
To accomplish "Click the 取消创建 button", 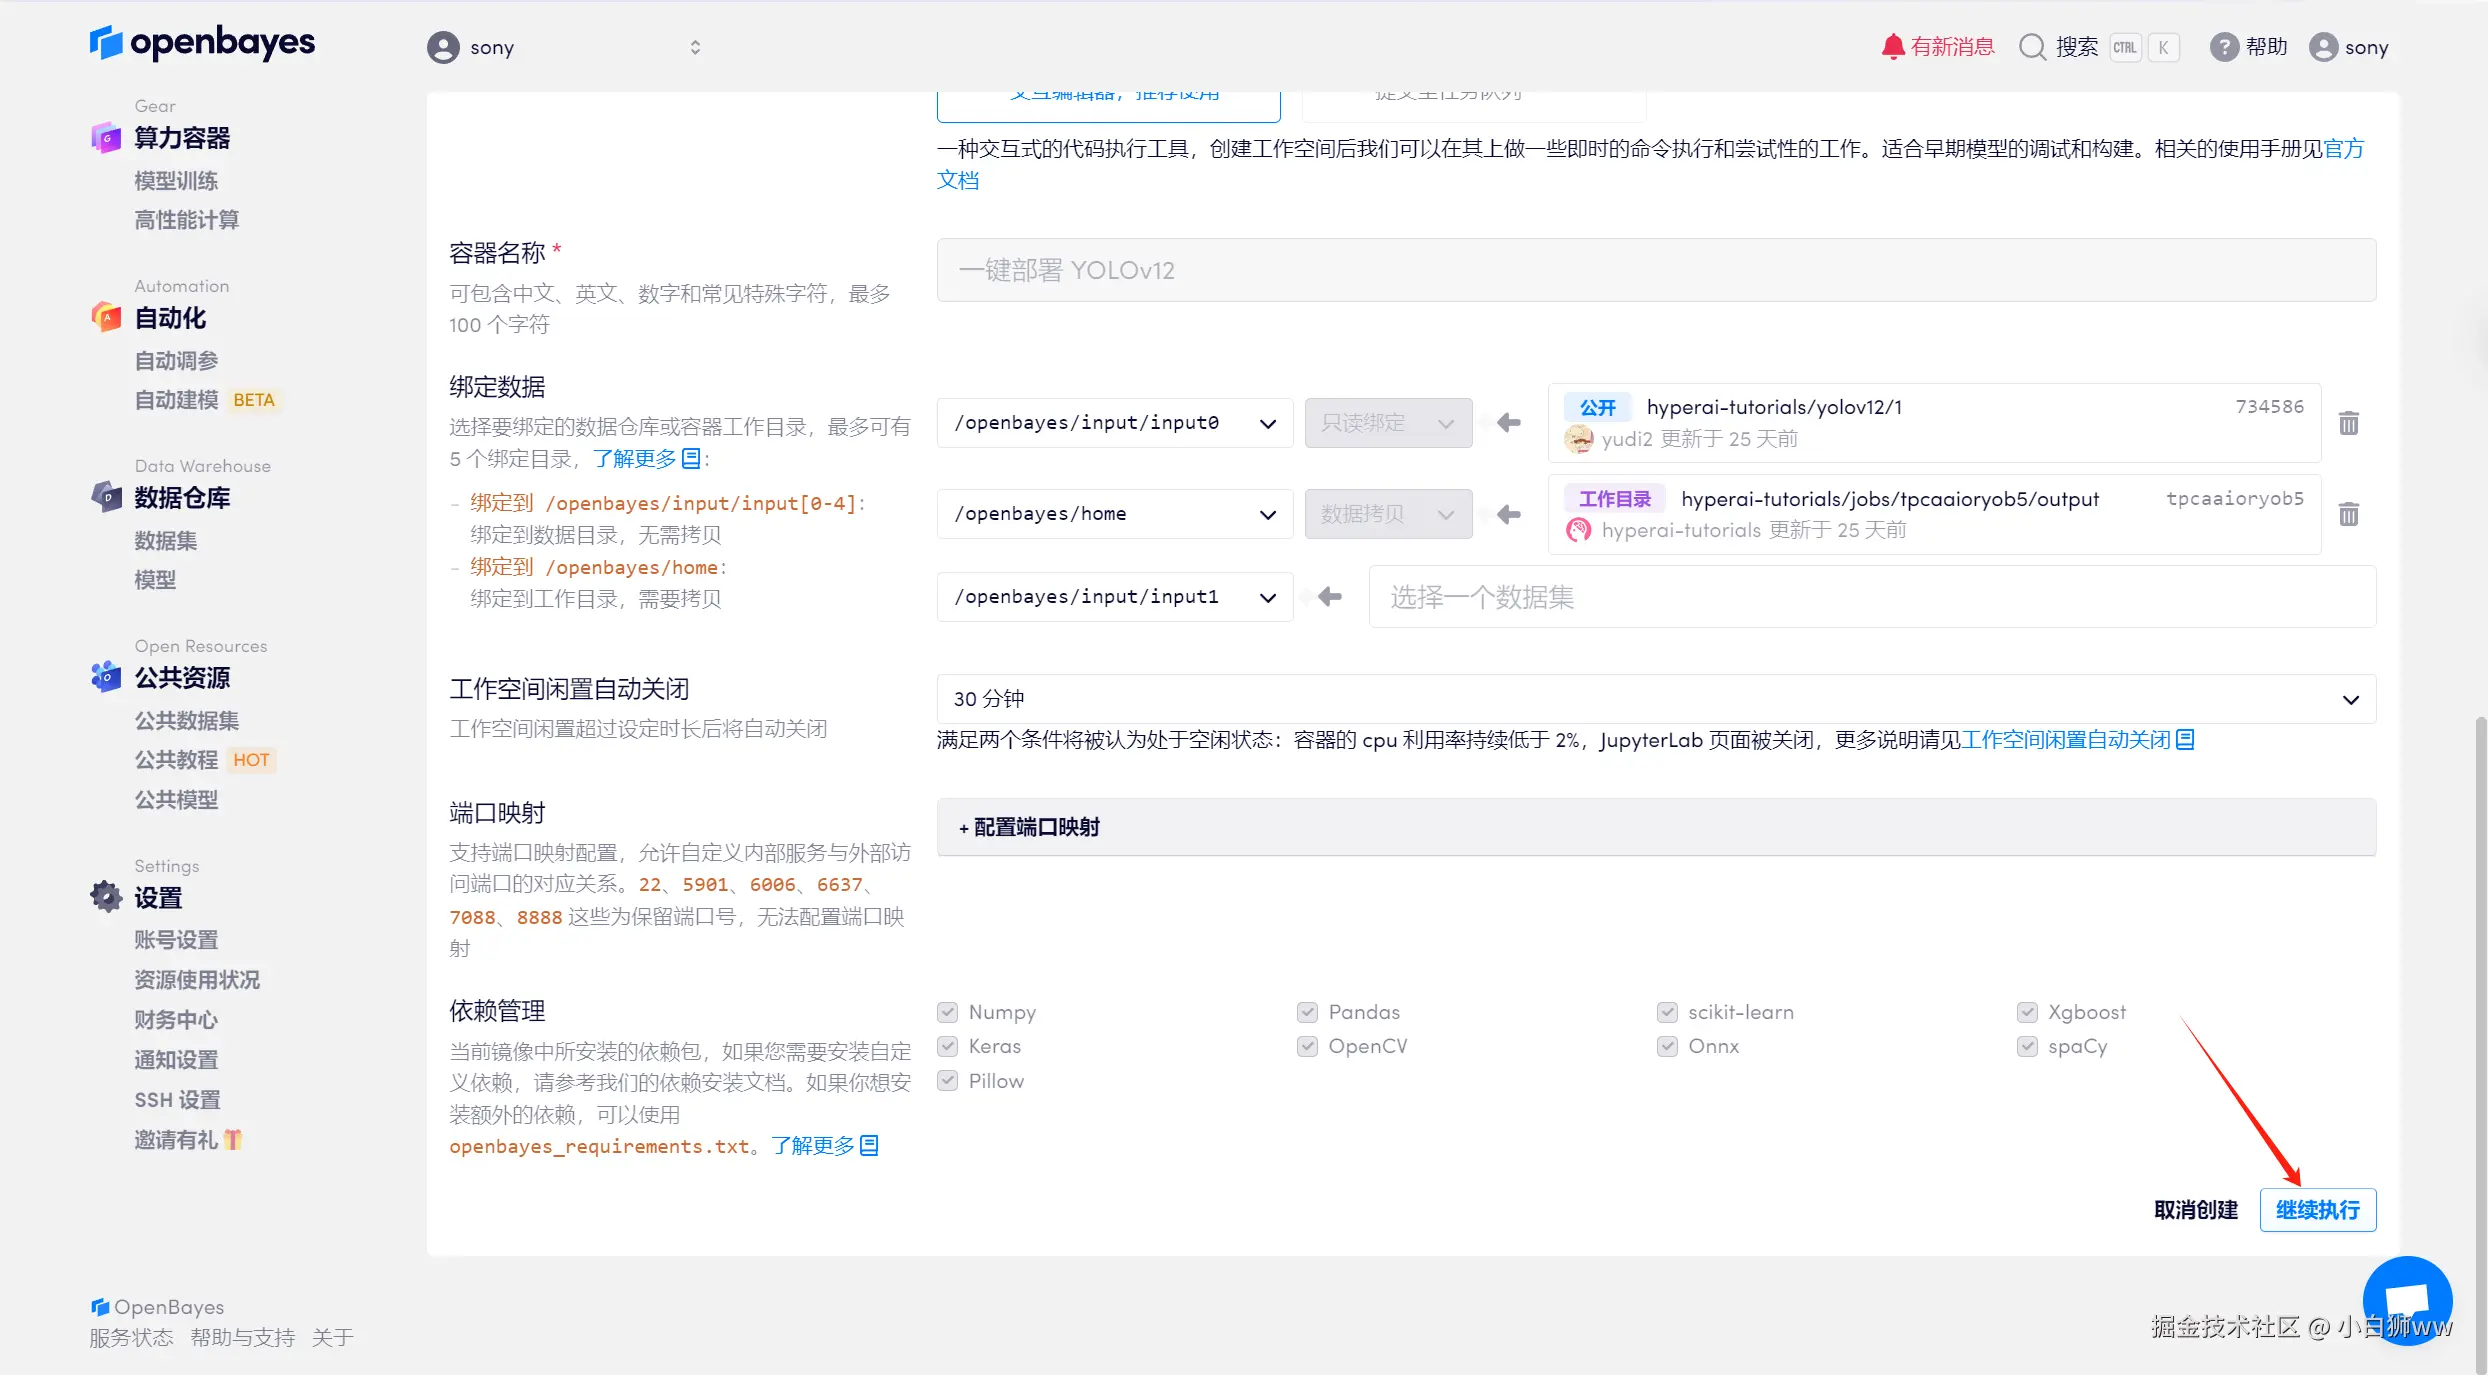I will click(2195, 1210).
